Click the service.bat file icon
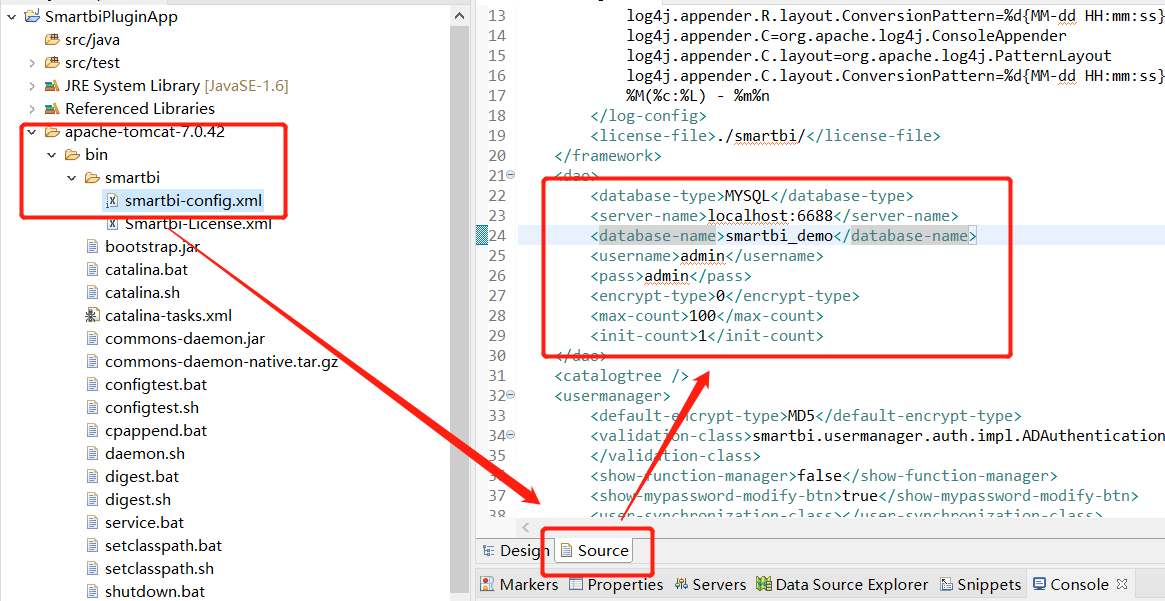 pos(92,523)
